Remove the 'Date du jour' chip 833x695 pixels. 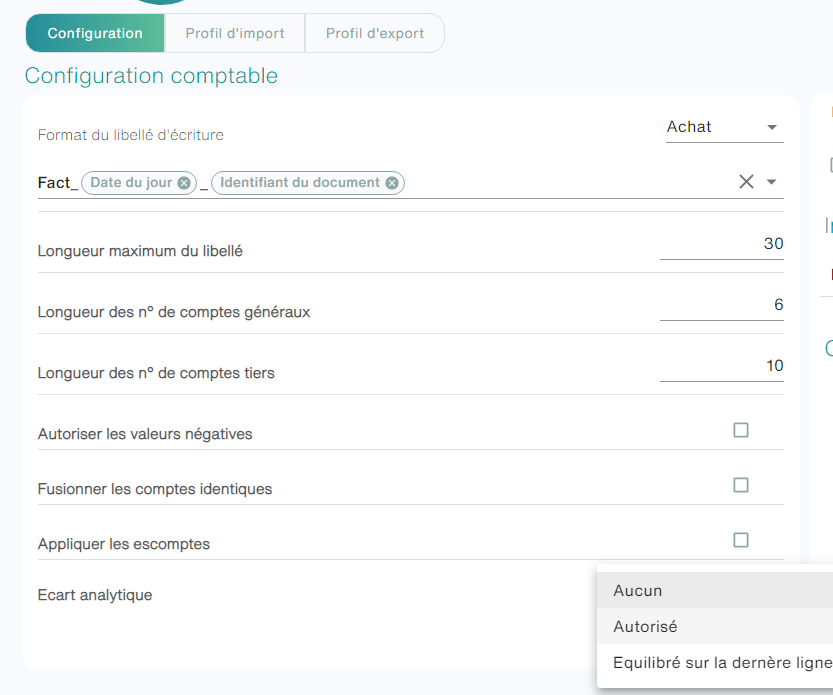[x=184, y=183]
